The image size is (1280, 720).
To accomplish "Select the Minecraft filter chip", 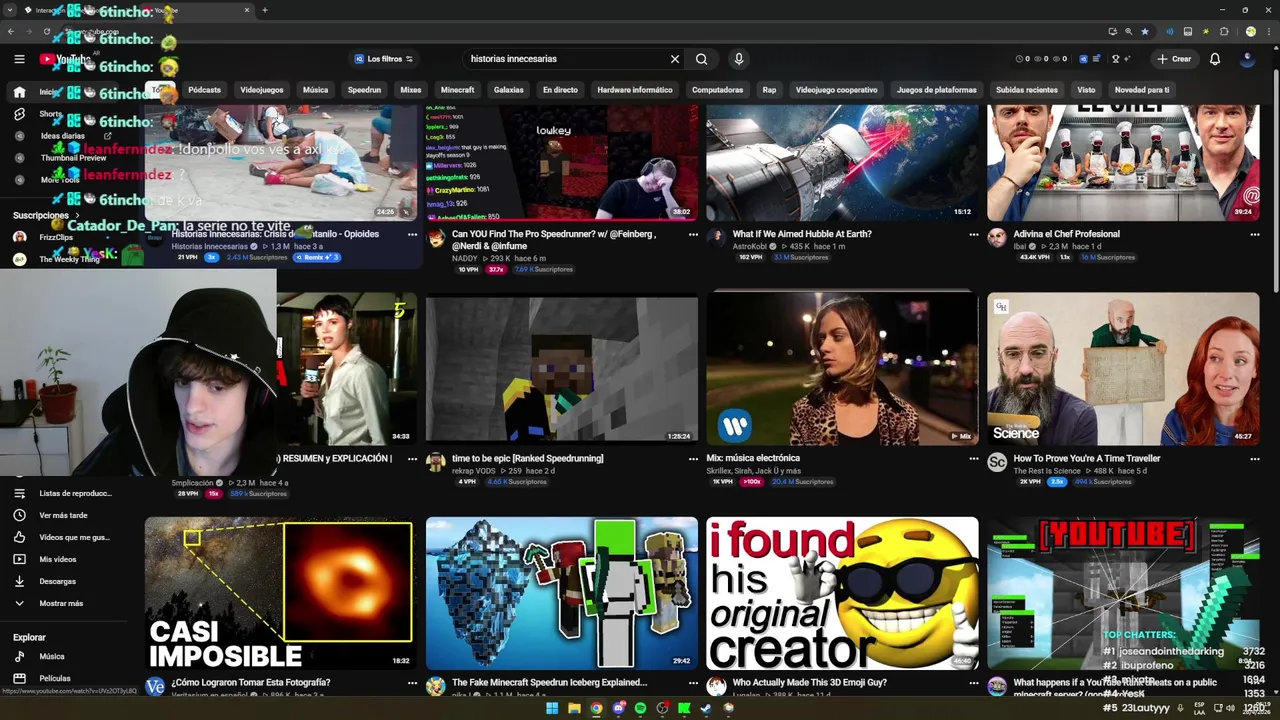I will click(458, 90).
